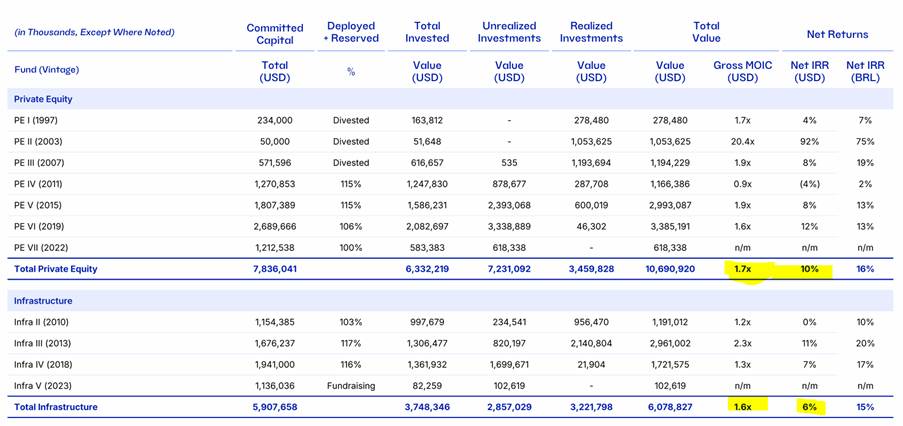The image size is (903, 426).
Task: Select the 'PE VI (2019)' row label
Action: (x=38, y=227)
